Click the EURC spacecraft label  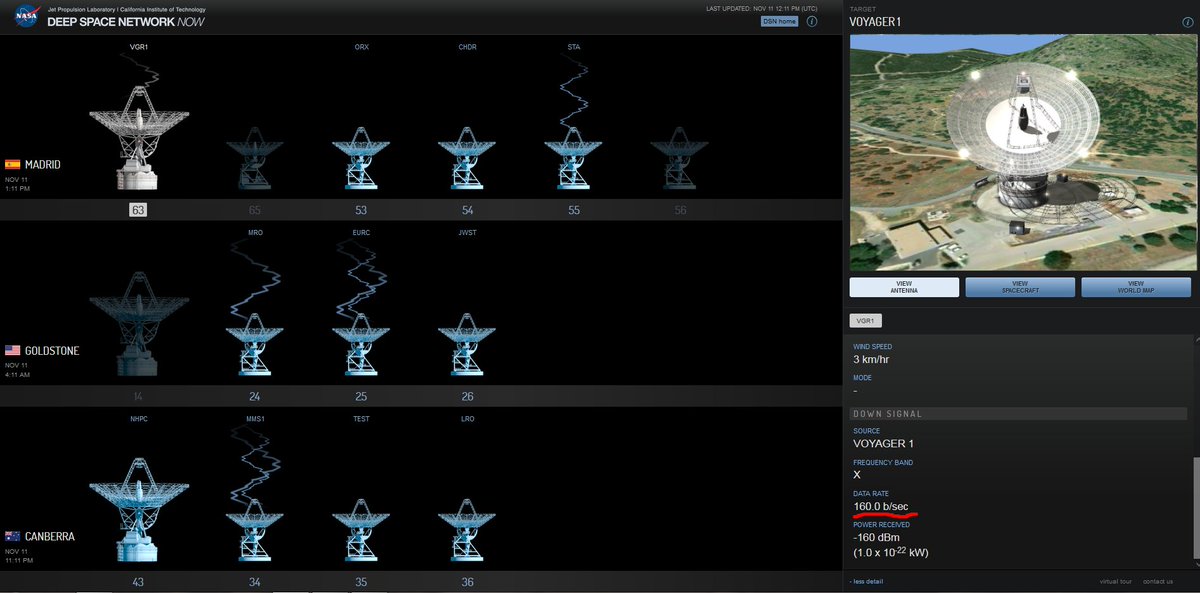tap(361, 233)
